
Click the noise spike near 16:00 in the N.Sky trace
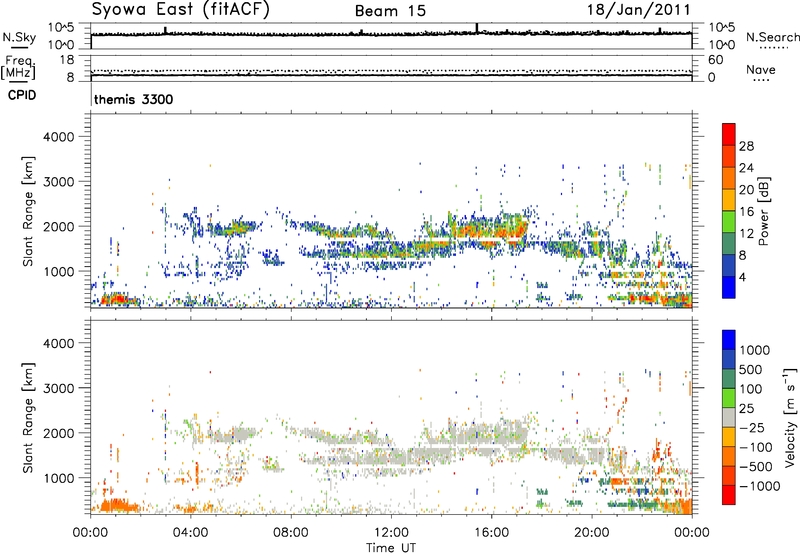477,28
